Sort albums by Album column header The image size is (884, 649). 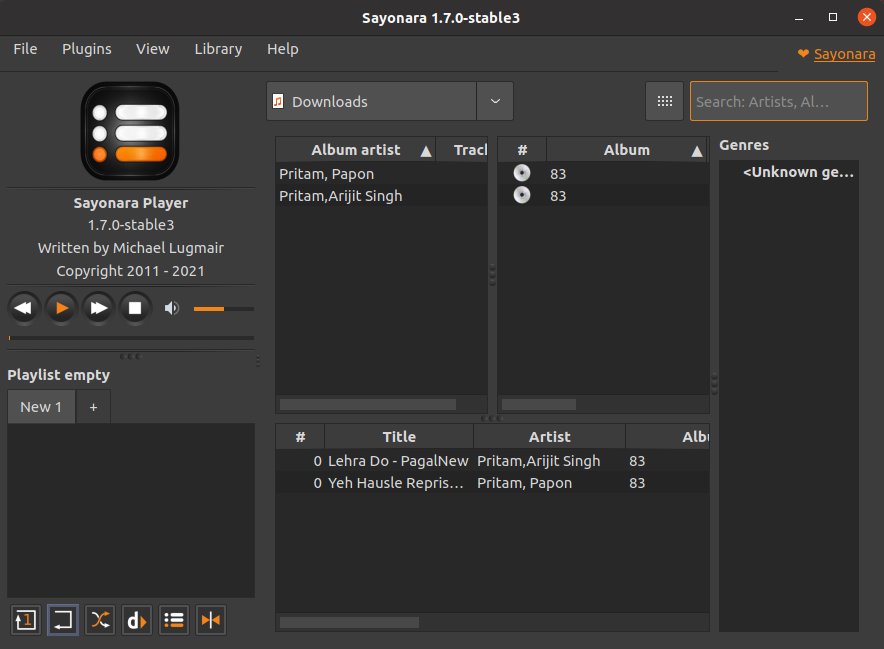(627, 150)
